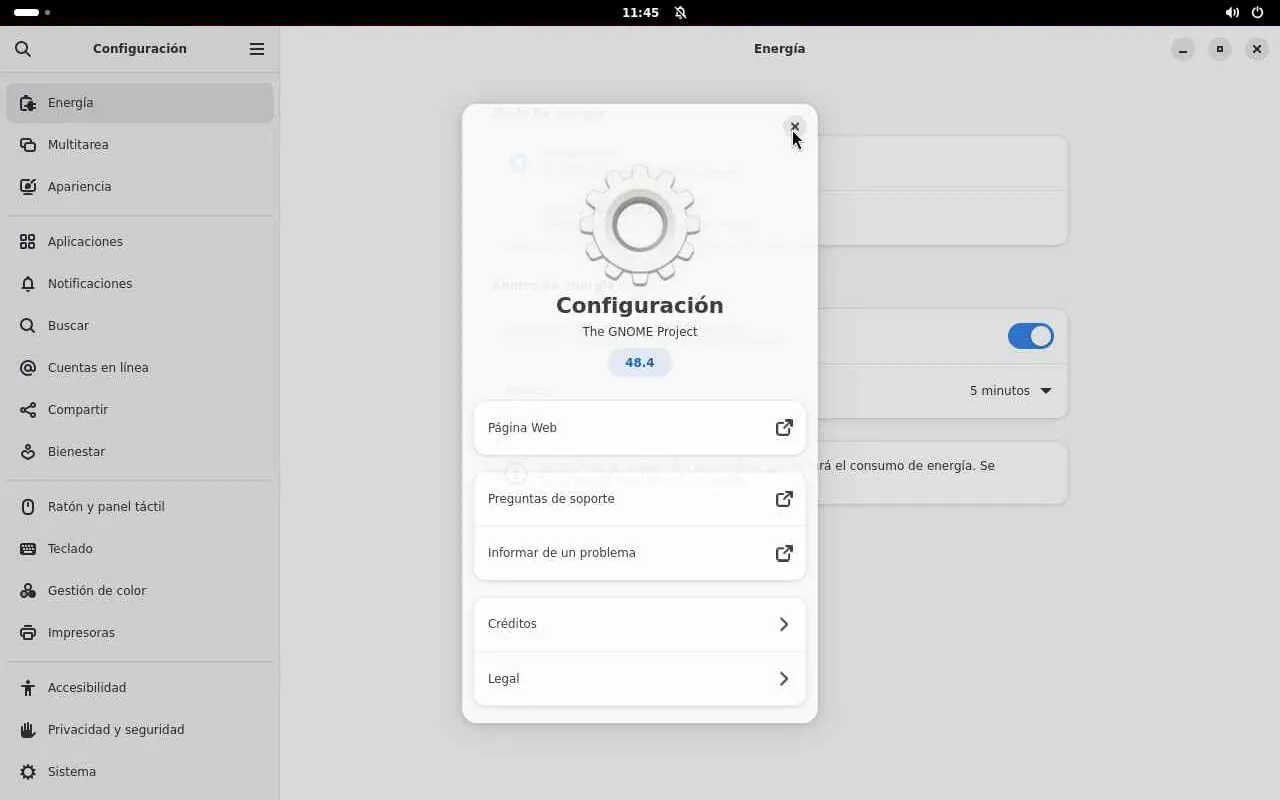Click the search icon in Configuración sidebar
The width and height of the screenshot is (1280, 800).
[x=23, y=49]
